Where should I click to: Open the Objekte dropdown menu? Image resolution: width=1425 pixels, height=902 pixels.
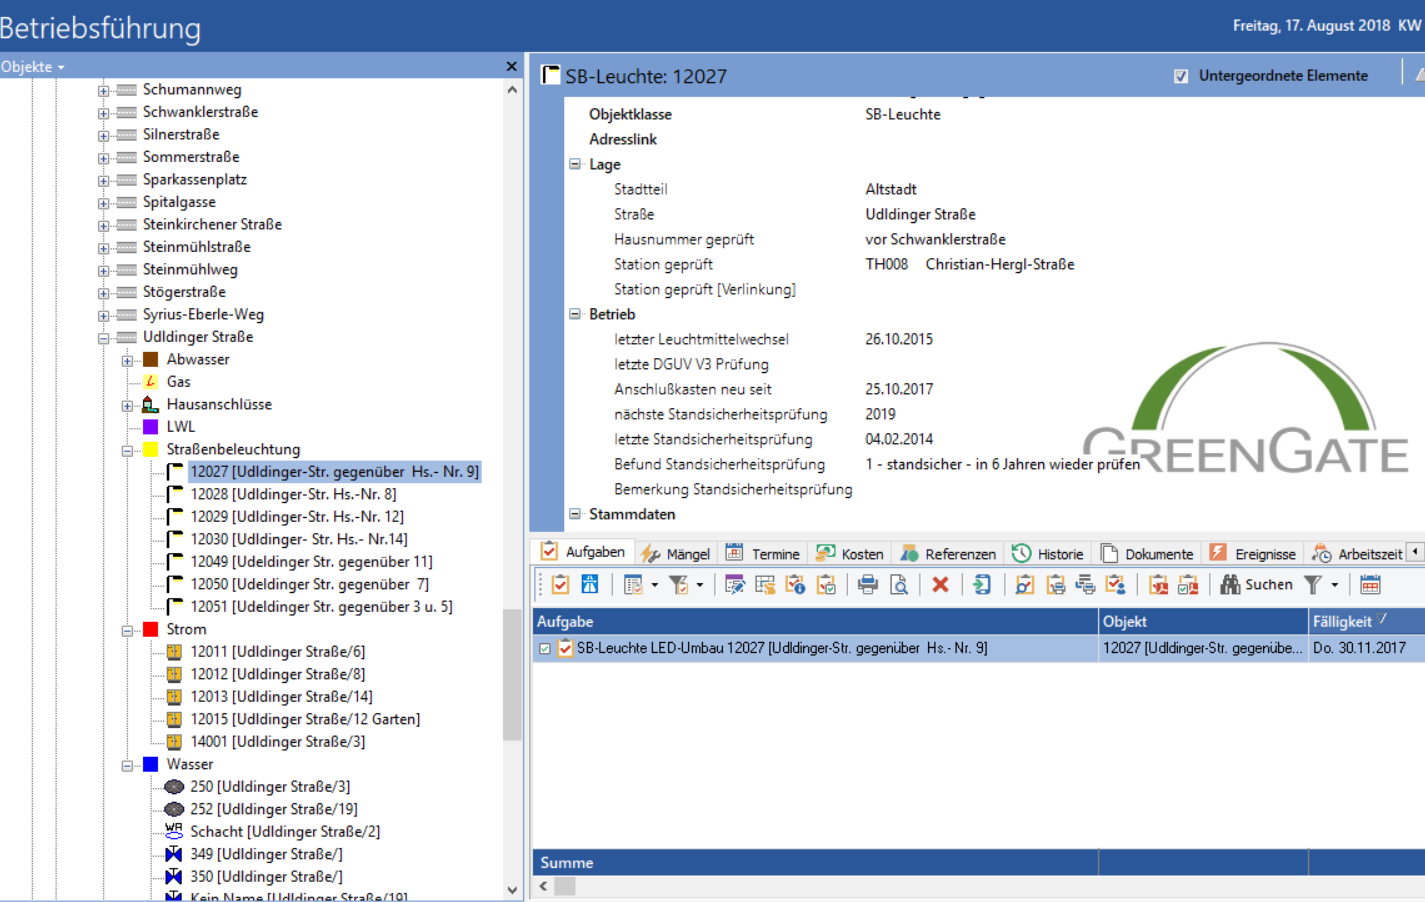[33, 67]
